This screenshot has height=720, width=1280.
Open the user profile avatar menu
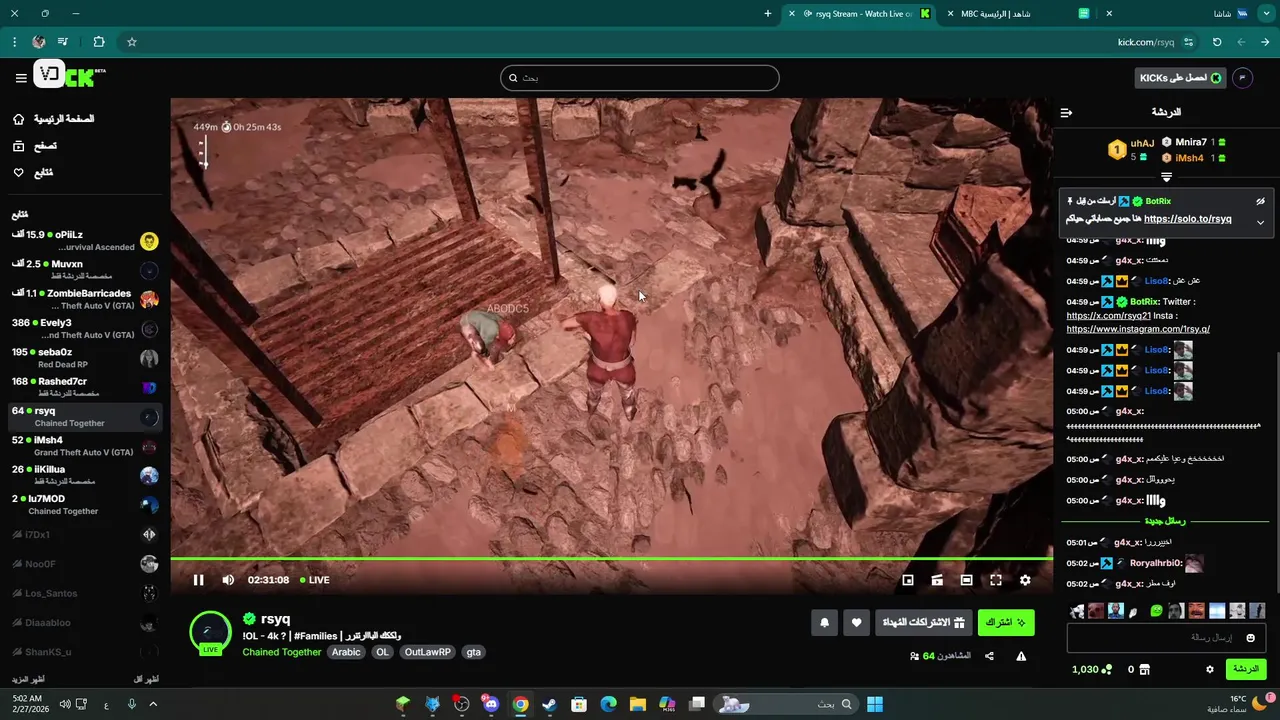point(1242,78)
